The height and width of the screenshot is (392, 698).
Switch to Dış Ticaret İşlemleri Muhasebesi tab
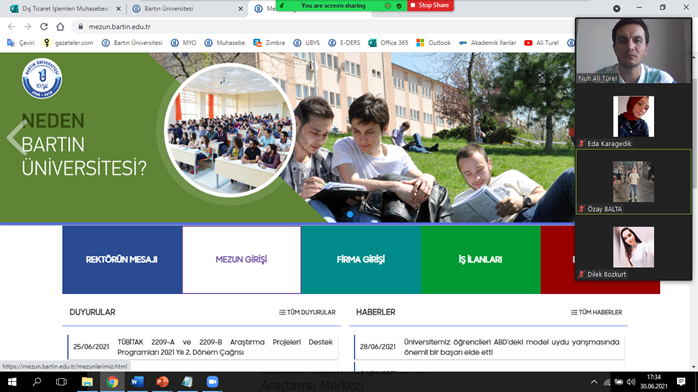coord(65,8)
